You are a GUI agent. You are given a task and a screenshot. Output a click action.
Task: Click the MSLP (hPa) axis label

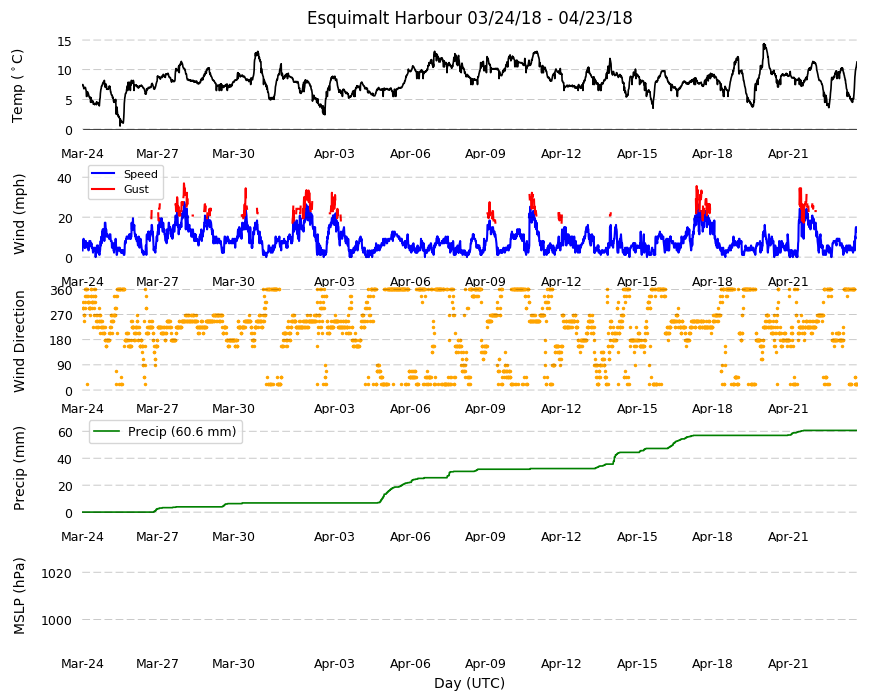pos(19,596)
